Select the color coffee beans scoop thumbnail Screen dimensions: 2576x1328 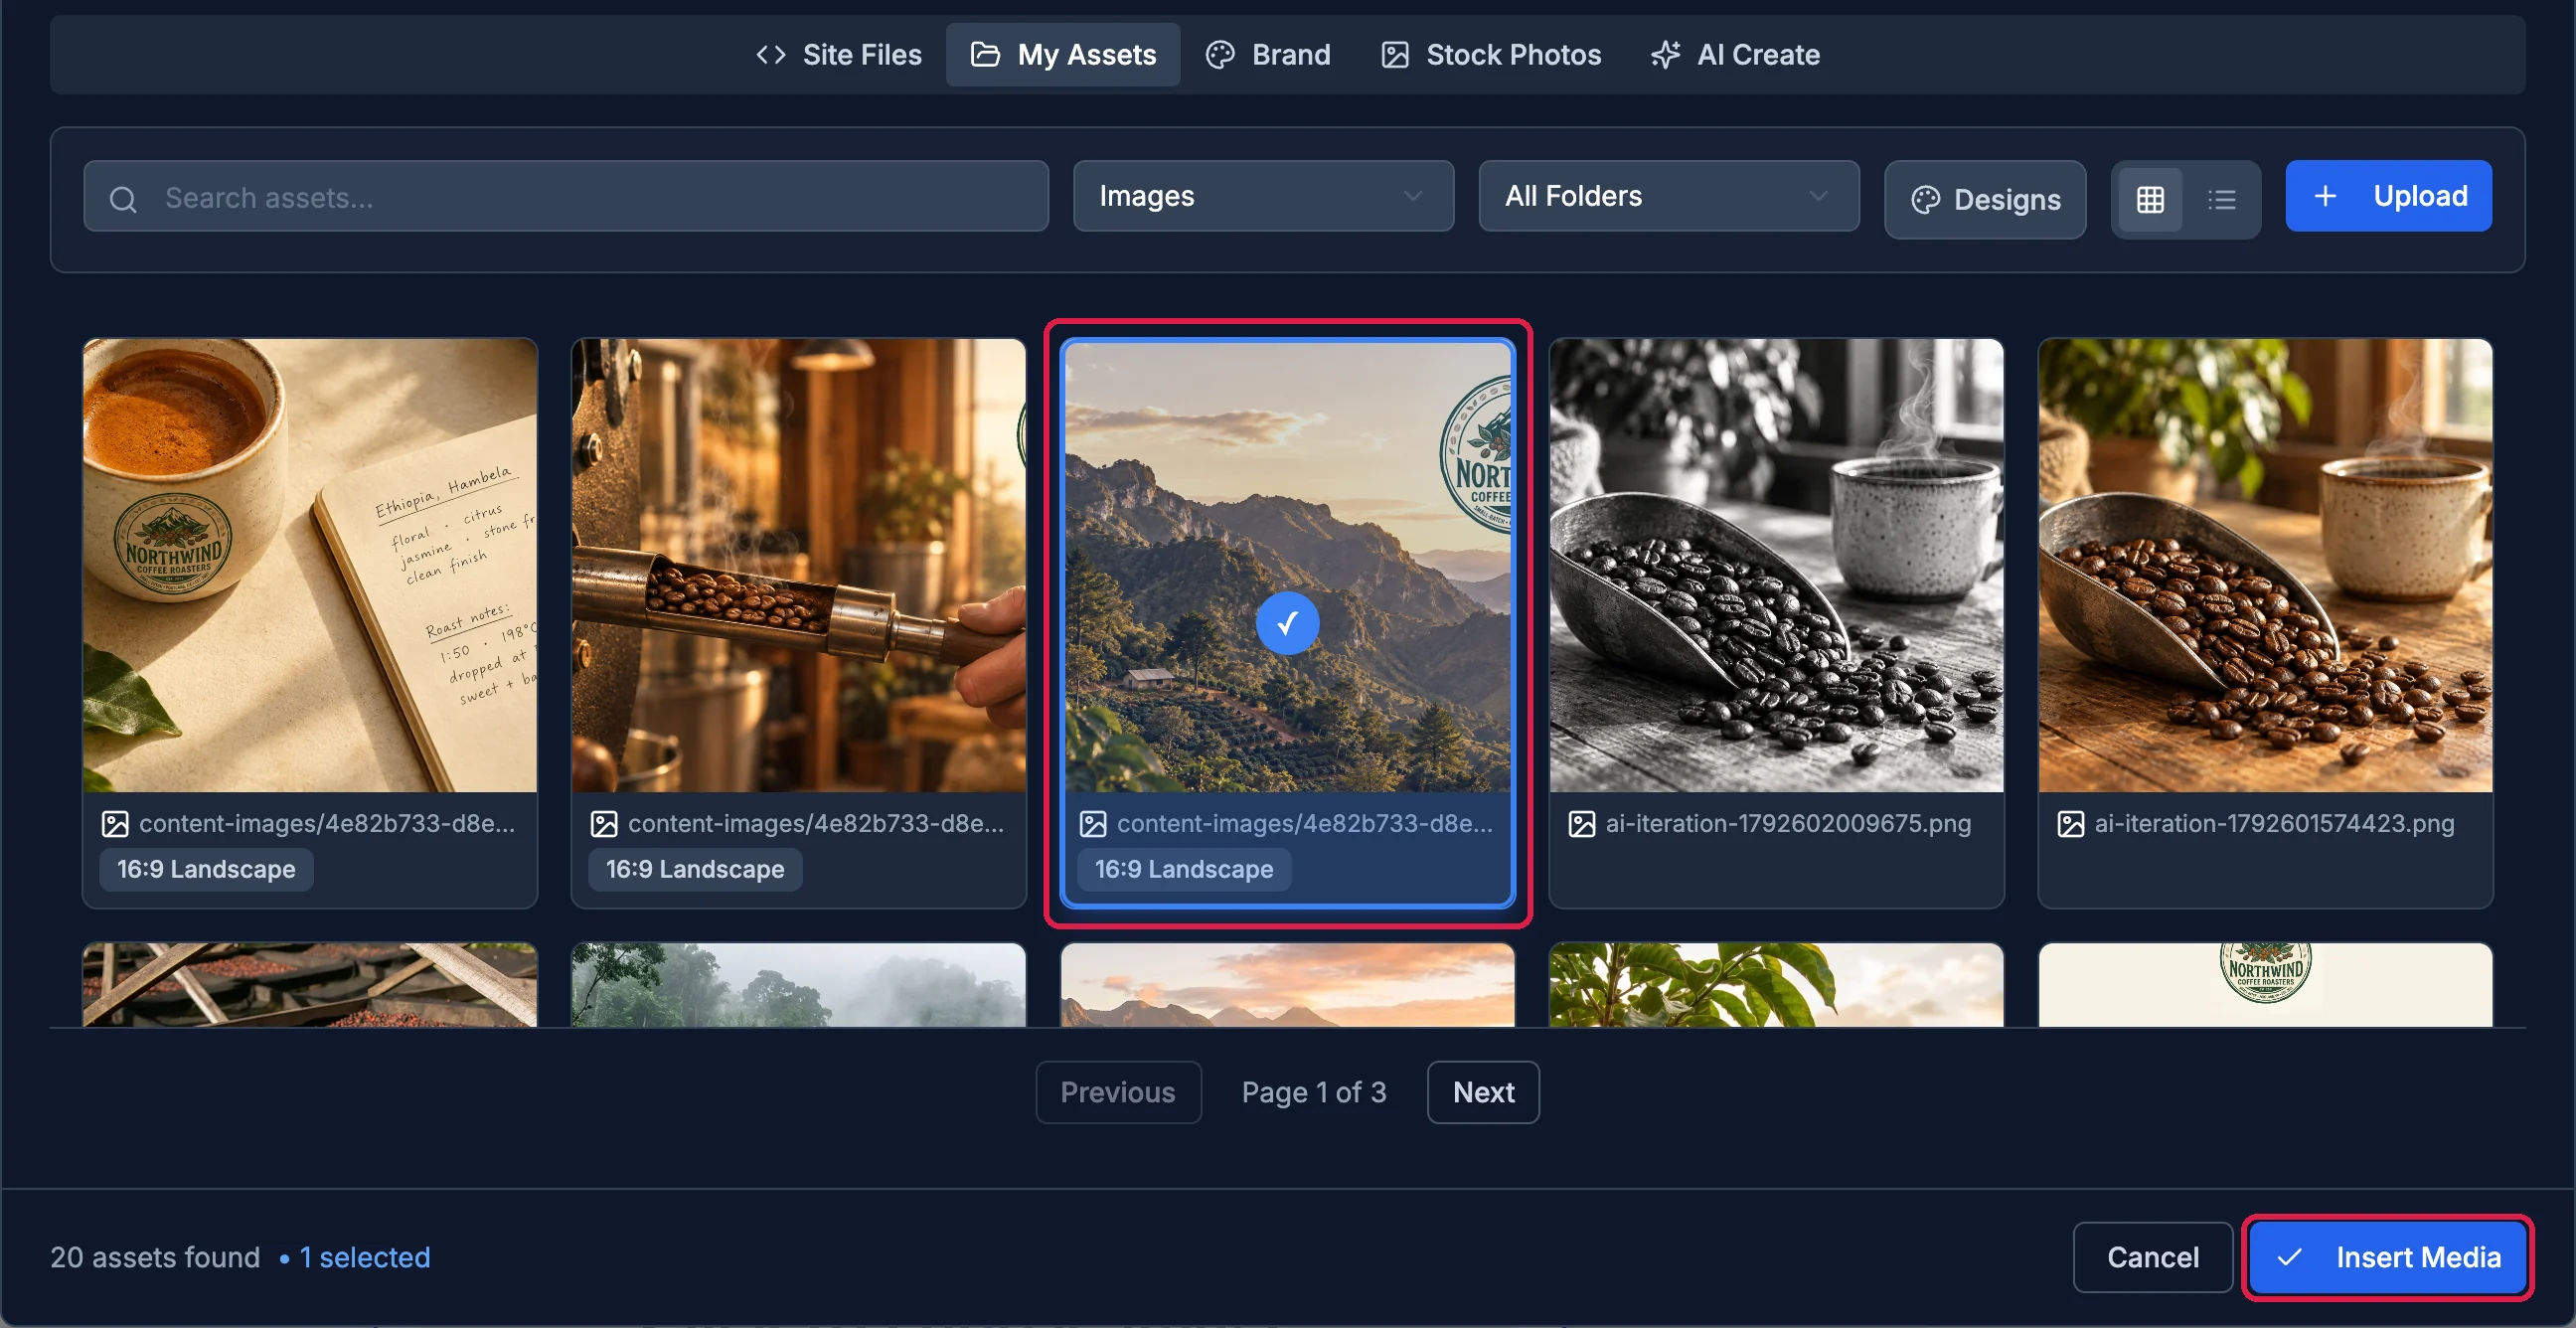point(2265,565)
